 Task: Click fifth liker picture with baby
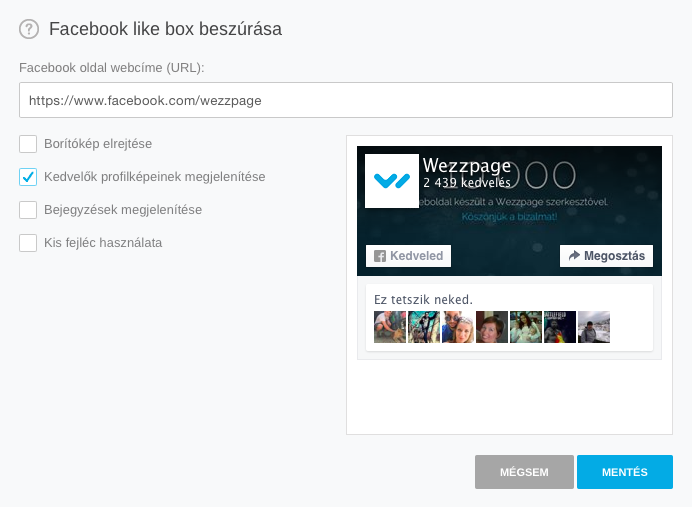coord(526,327)
